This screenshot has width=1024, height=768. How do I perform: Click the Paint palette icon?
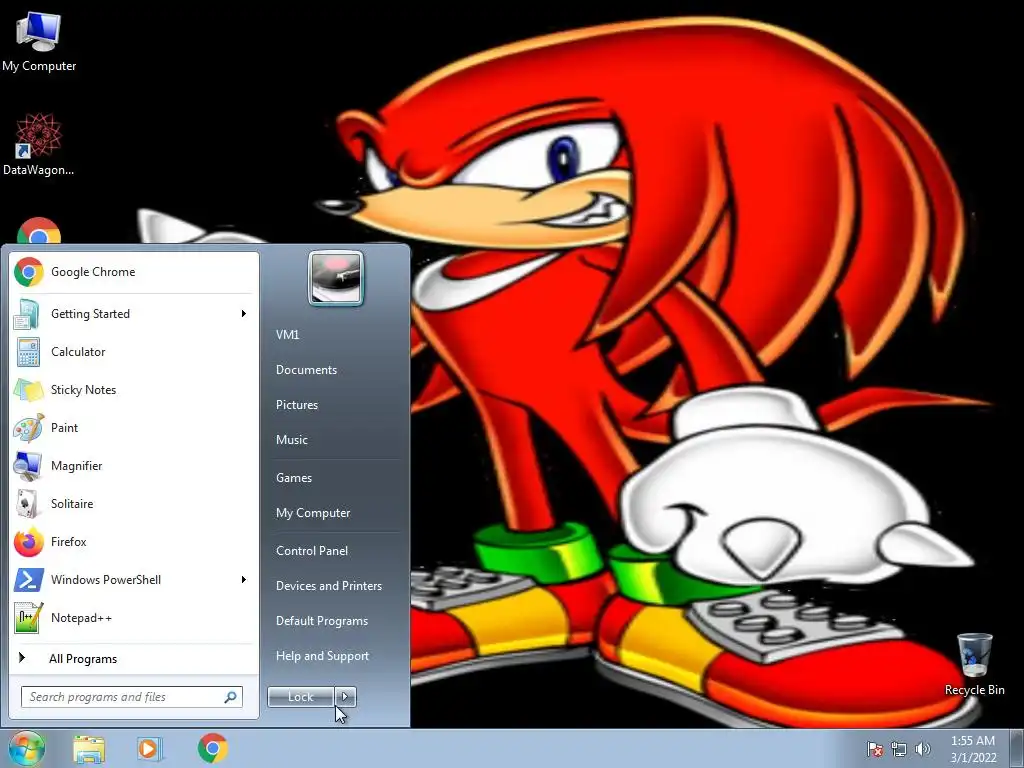pyautogui.click(x=29, y=428)
